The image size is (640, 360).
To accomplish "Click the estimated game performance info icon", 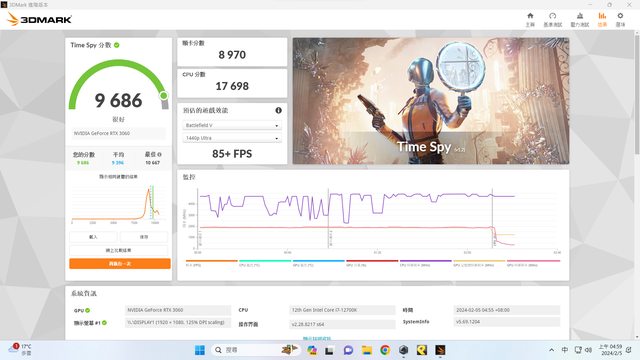I will pyautogui.click(x=278, y=110).
